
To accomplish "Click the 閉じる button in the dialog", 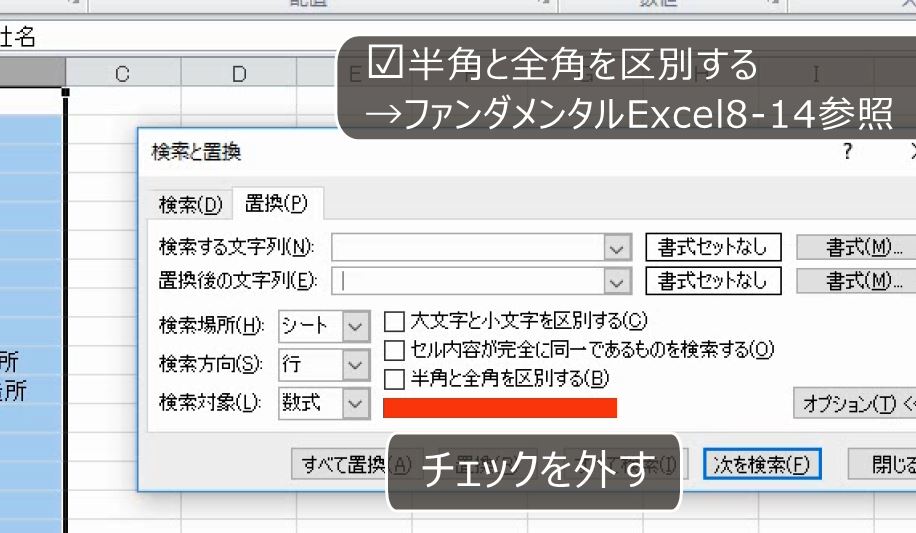I will click(882, 464).
